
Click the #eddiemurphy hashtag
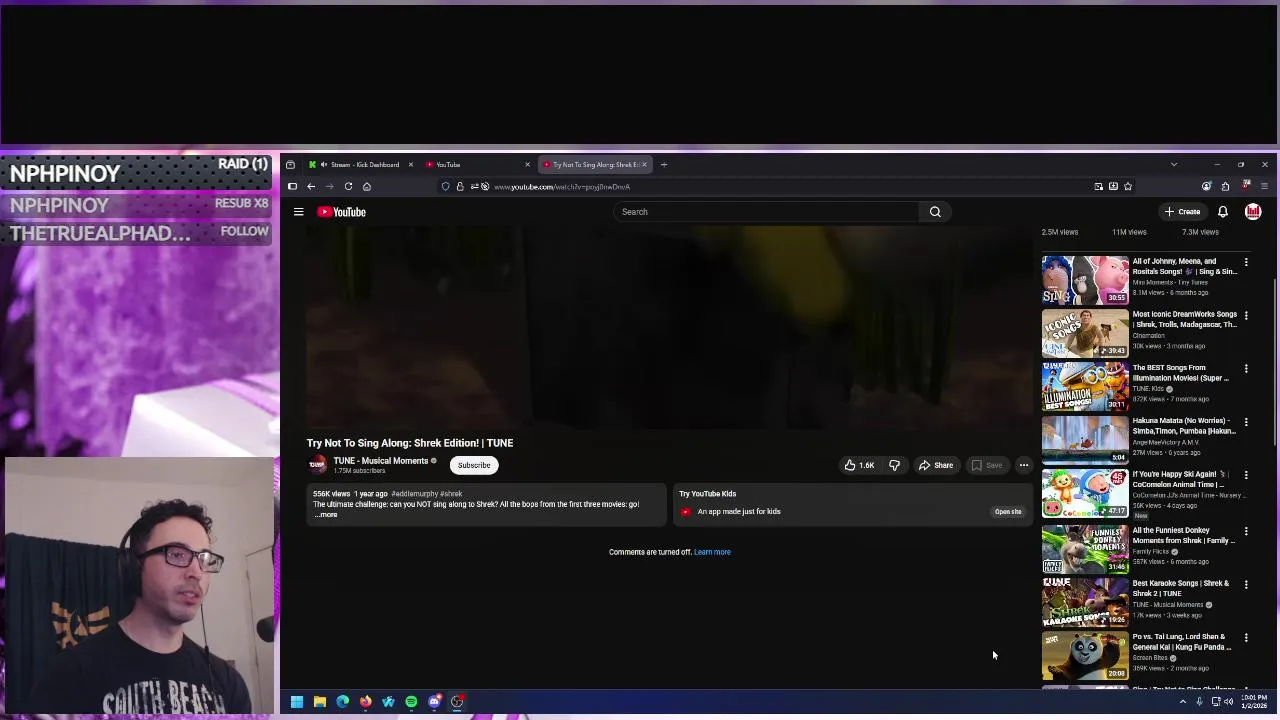(414, 494)
